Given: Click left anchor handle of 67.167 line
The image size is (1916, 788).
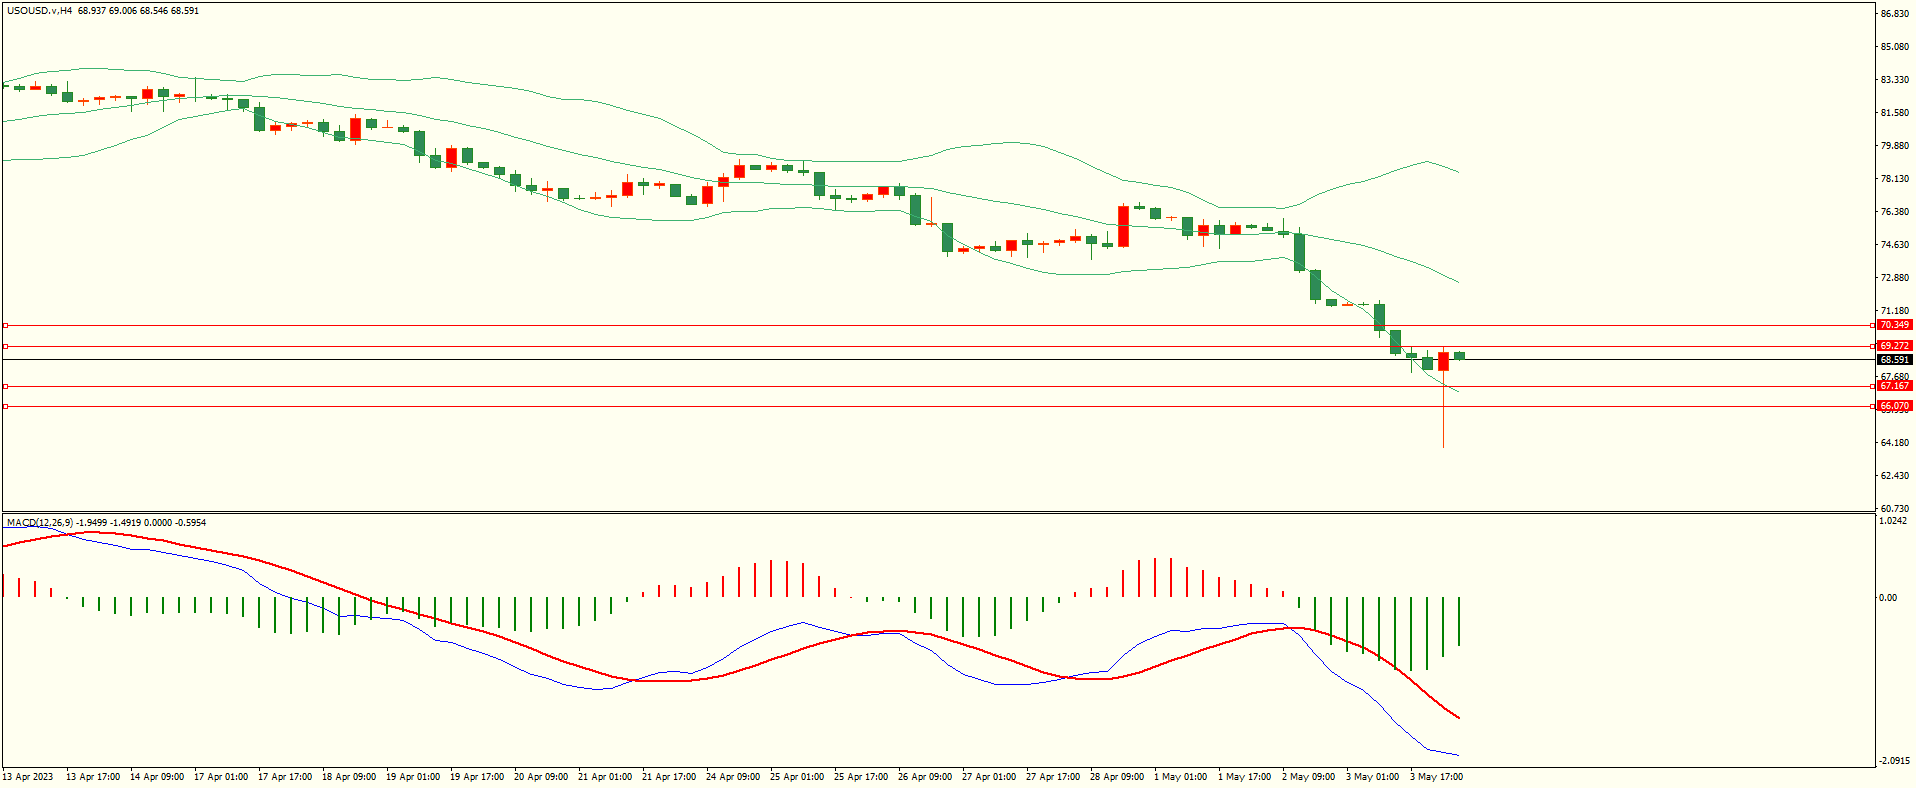Looking at the screenshot, I should tap(5, 386).
